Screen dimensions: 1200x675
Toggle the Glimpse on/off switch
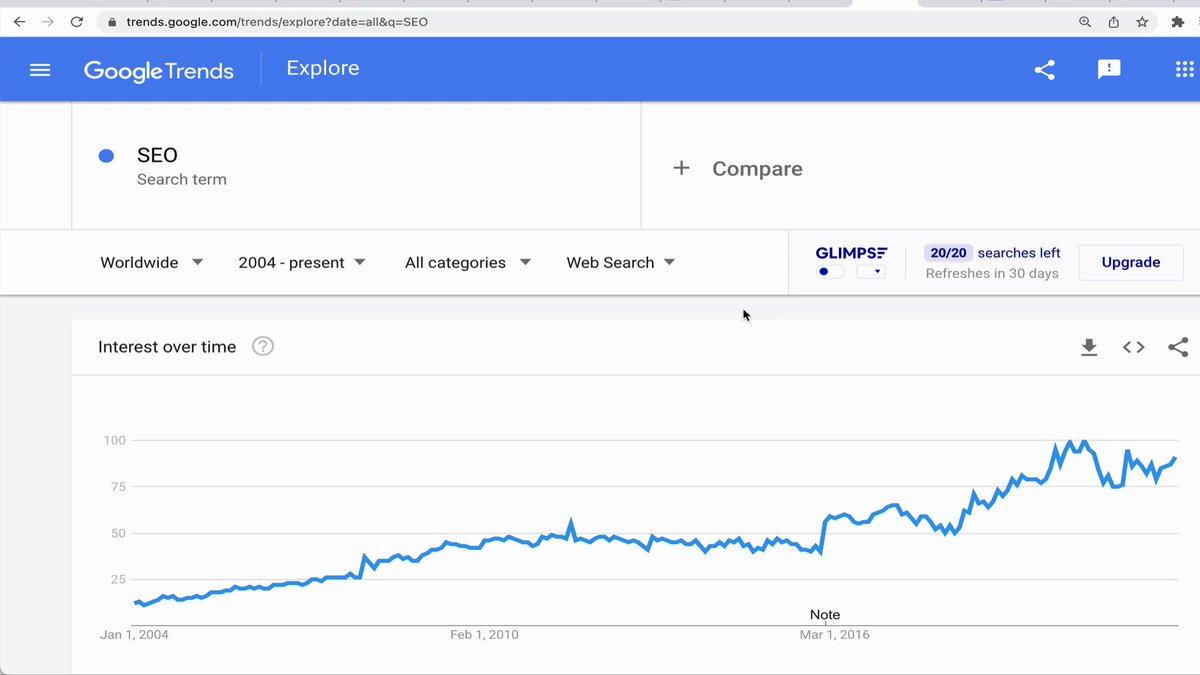click(831, 272)
